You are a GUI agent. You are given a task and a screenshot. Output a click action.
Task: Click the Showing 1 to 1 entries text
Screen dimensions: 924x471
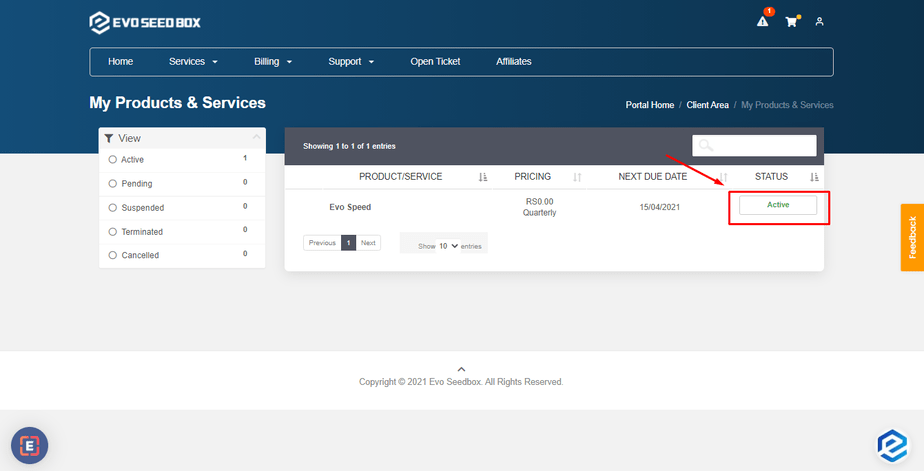[x=349, y=146]
